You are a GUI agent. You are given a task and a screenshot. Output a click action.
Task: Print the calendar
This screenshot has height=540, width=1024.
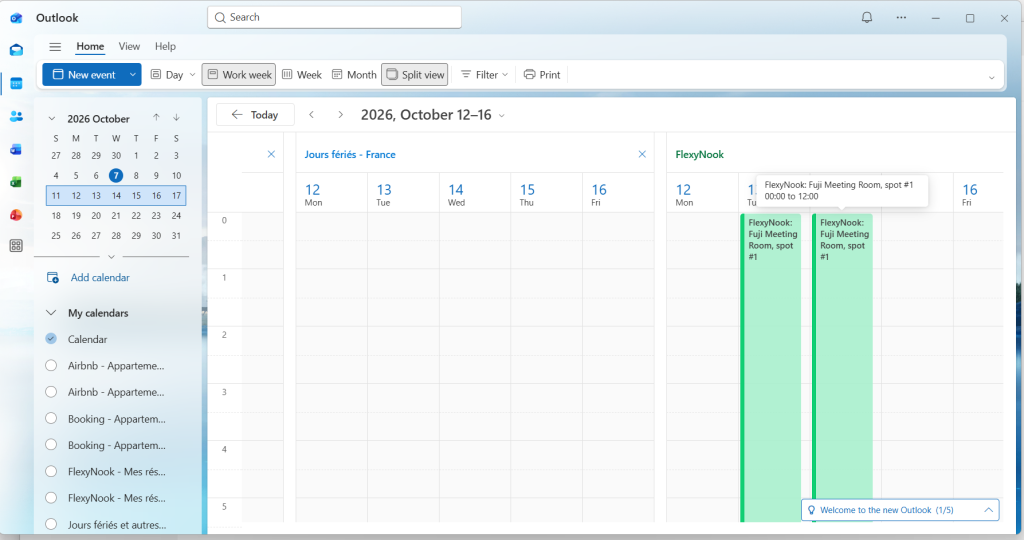(x=542, y=74)
